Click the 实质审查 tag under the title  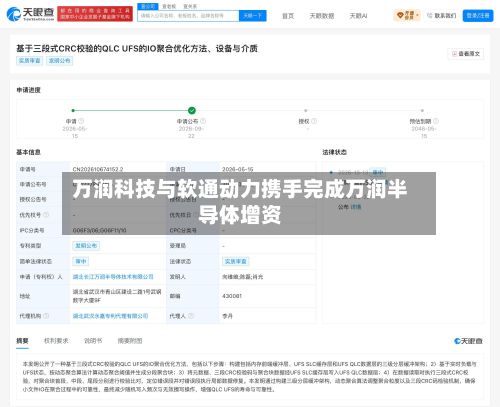point(29,61)
